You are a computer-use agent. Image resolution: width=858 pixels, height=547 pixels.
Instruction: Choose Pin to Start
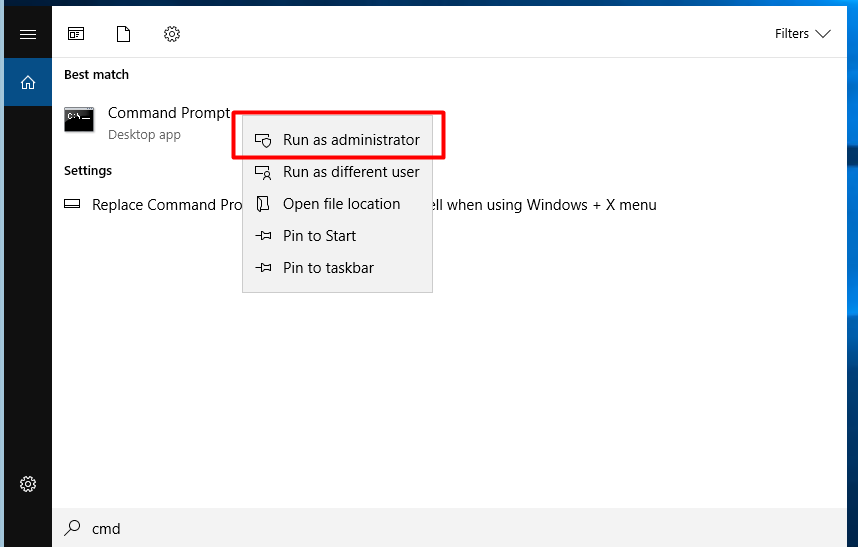[319, 236]
